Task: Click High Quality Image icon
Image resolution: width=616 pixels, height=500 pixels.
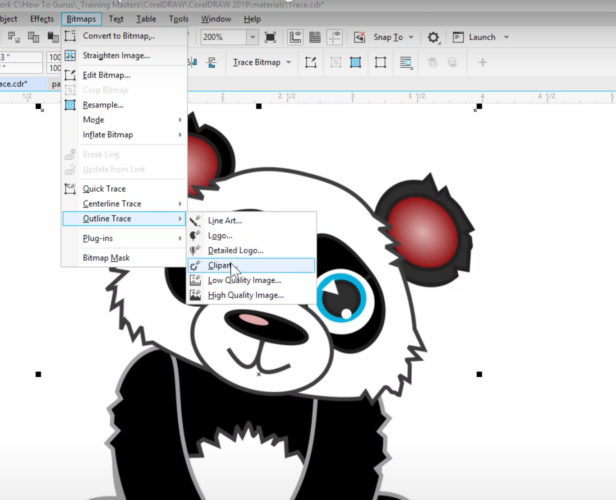Action: coord(195,295)
